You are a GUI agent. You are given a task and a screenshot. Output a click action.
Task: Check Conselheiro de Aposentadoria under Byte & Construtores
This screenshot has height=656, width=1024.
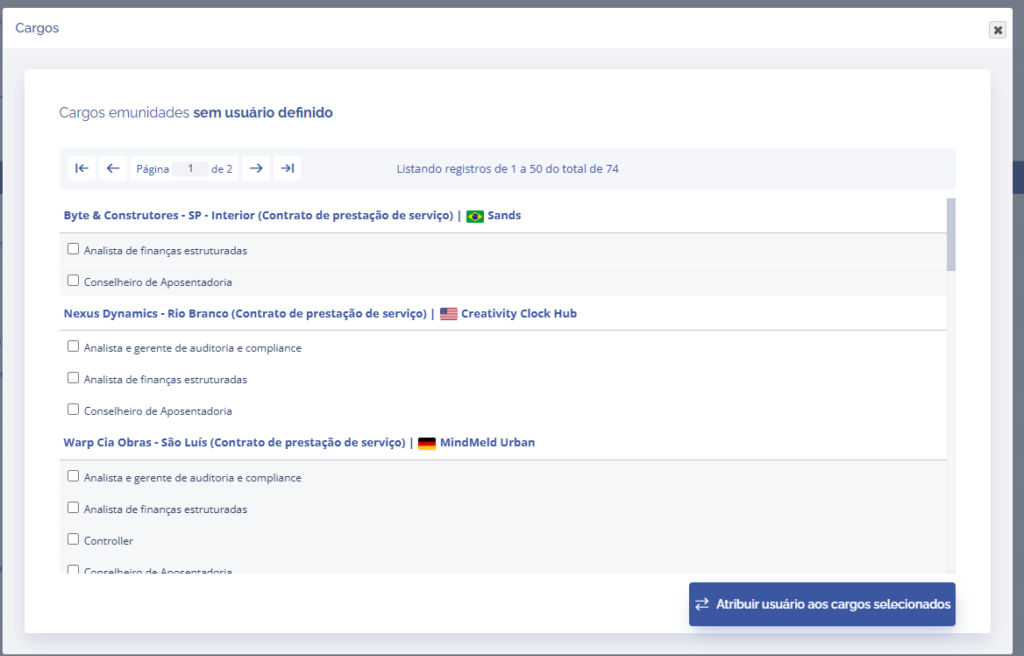point(73,281)
